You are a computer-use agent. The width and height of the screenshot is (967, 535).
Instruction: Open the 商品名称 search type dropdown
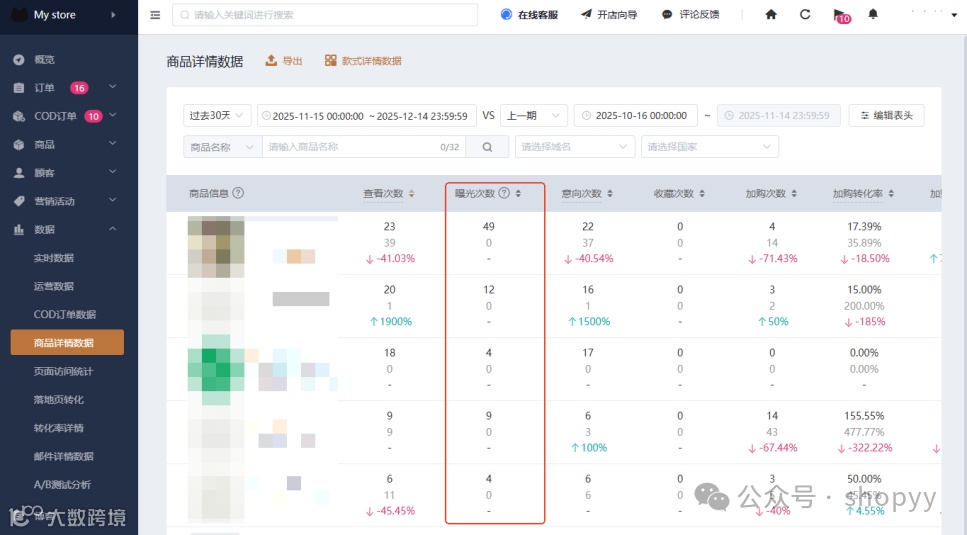(223, 147)
